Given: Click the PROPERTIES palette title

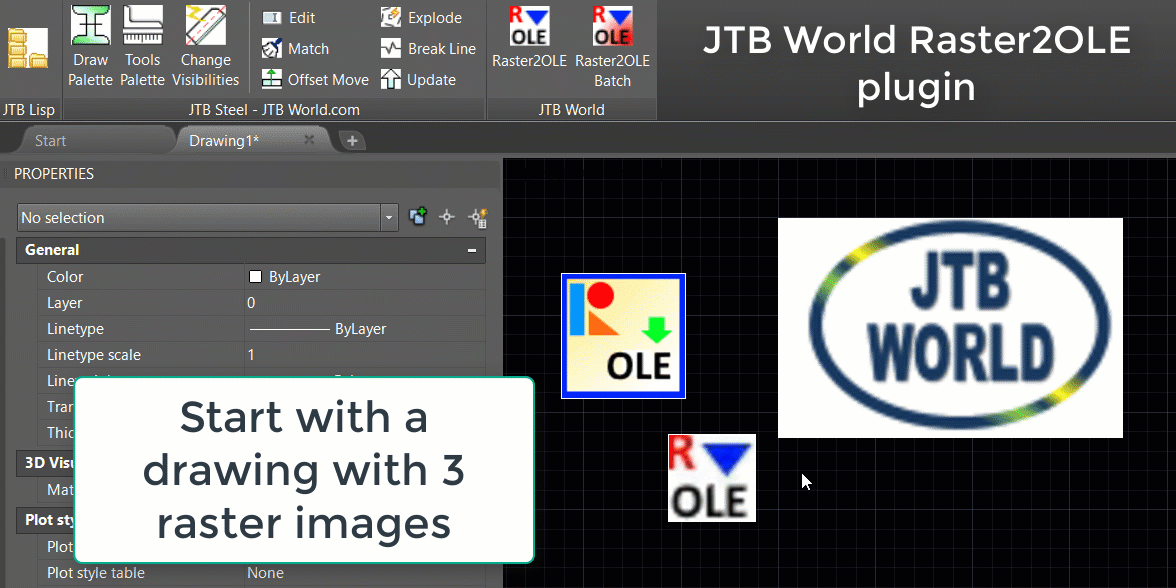Looking at the screenshot, I should [x=54, y=174].
